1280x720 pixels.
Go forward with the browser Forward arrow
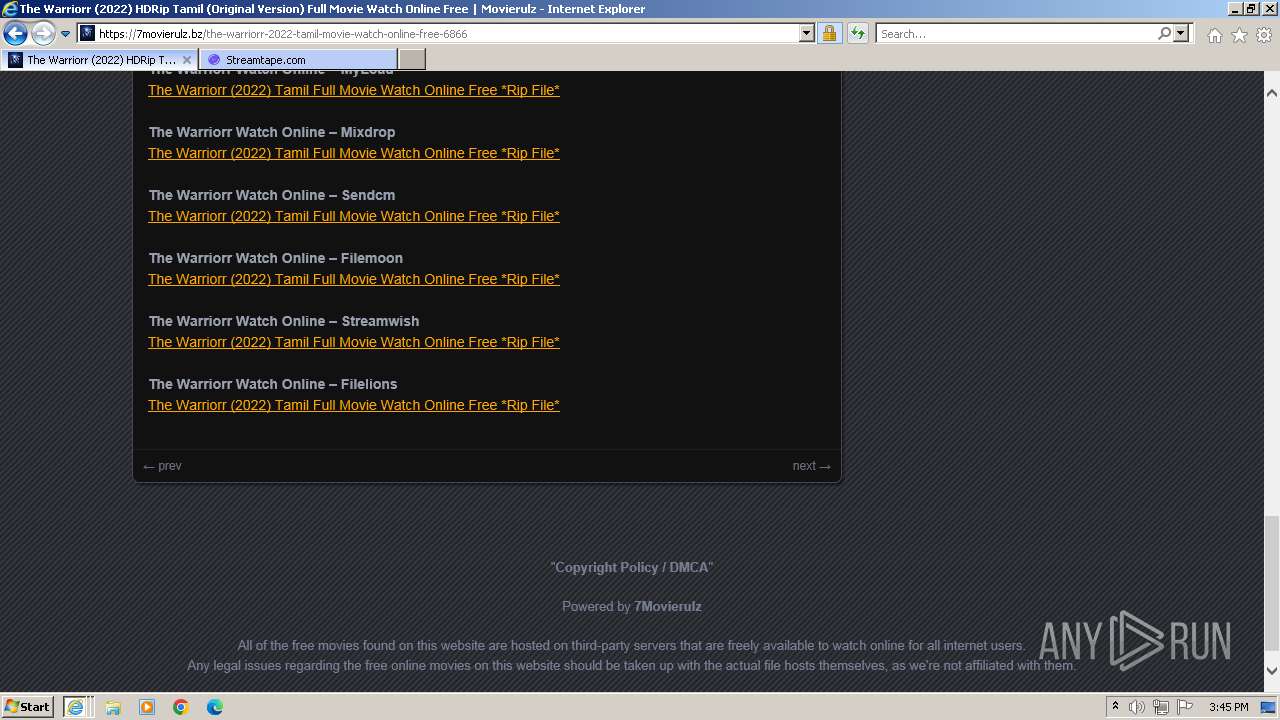coord(43,34)
